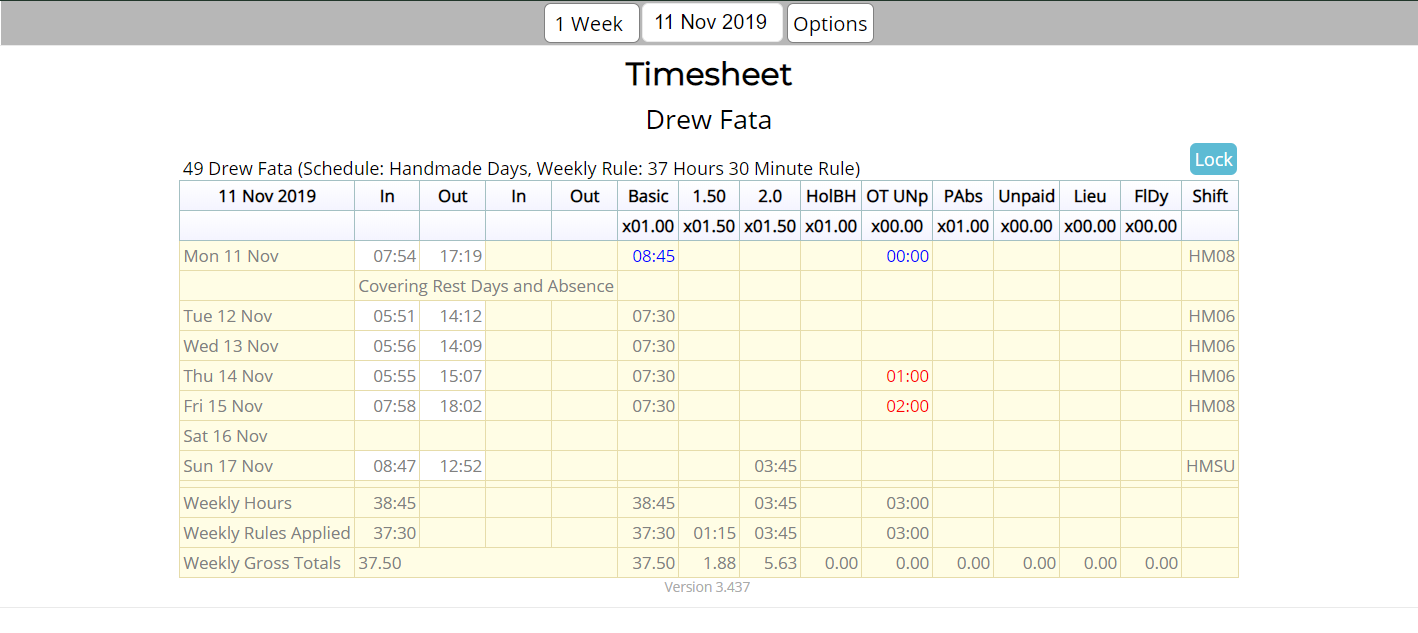Click red OT UNp 01:00 on Thursday
The width and height of the screenshot is (1418, 633).
click(x=907, y=376)
